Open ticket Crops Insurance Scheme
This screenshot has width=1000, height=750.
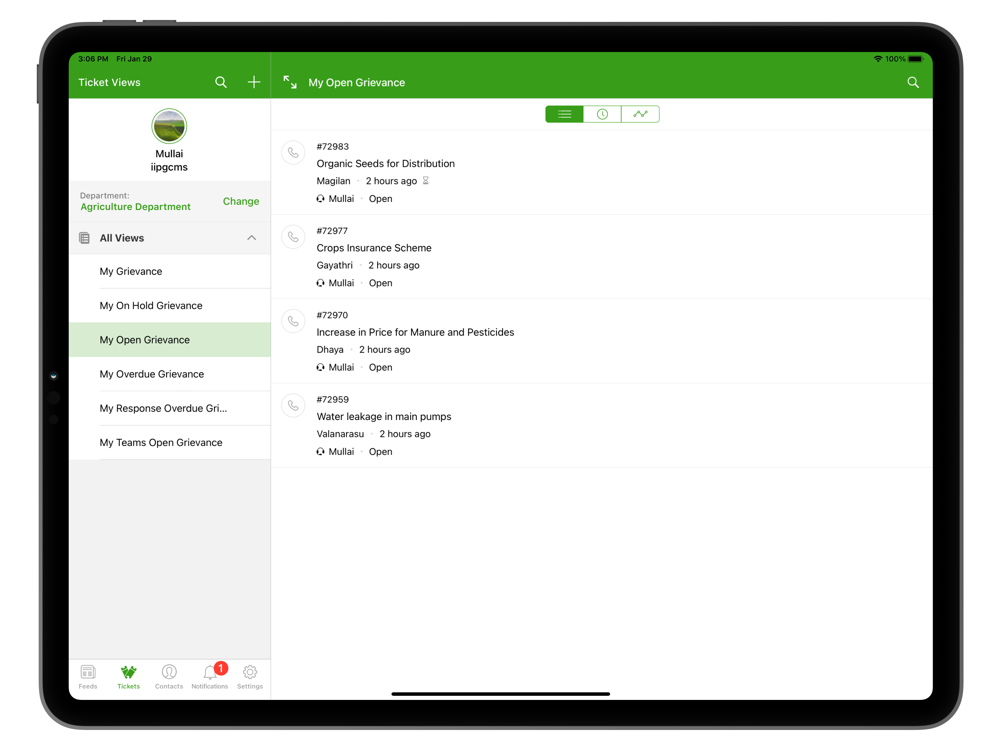click(601, 257)
